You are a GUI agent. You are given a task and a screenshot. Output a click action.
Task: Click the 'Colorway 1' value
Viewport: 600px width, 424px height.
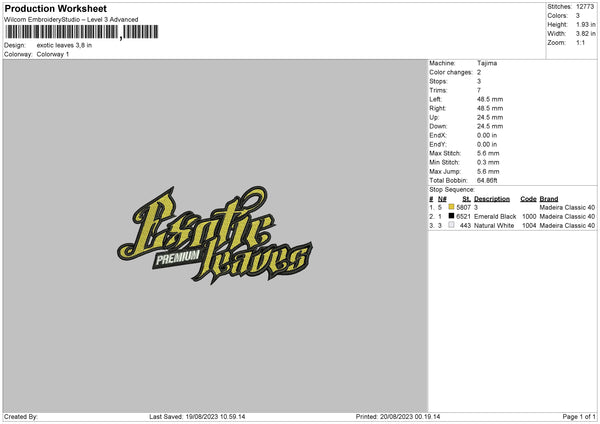53,54
